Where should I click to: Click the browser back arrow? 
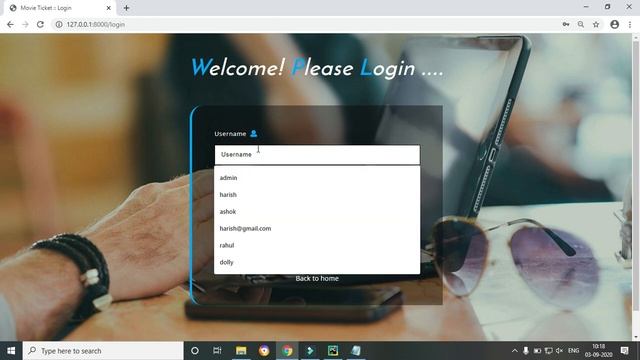point(10,24)
